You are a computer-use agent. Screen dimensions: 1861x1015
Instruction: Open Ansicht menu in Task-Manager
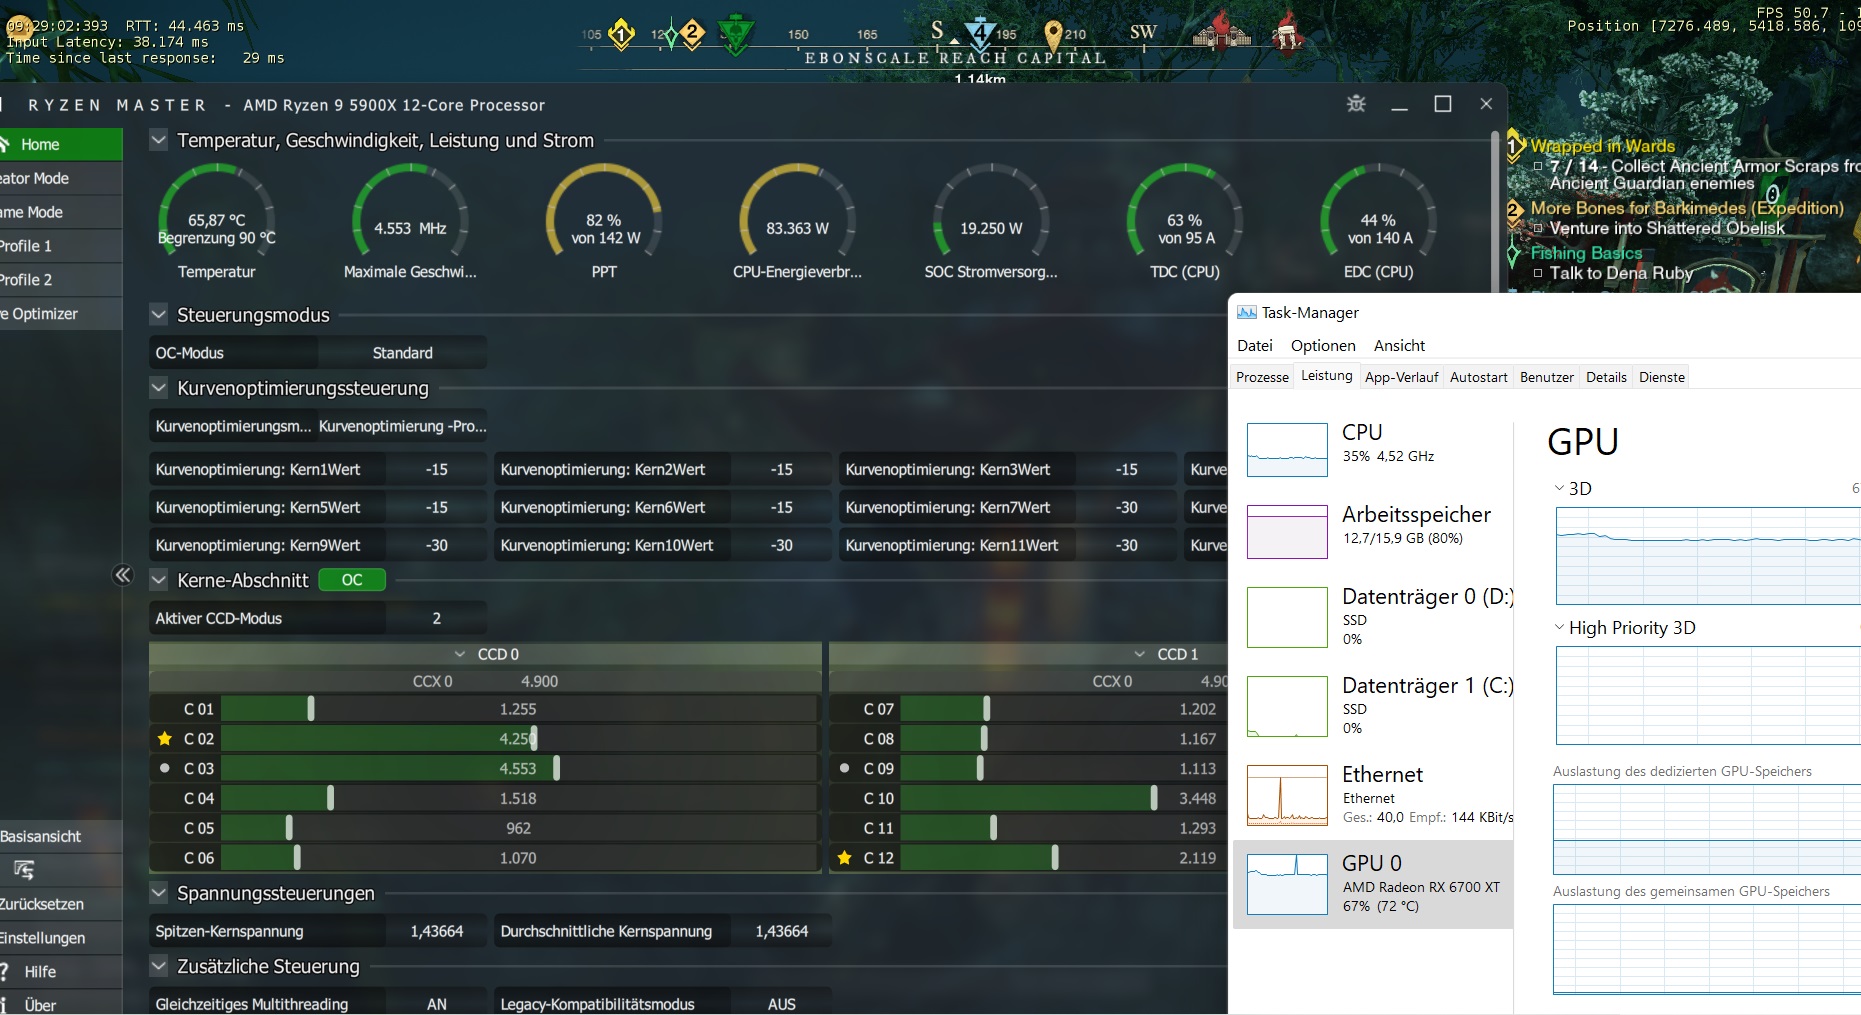coord(1399,345)
